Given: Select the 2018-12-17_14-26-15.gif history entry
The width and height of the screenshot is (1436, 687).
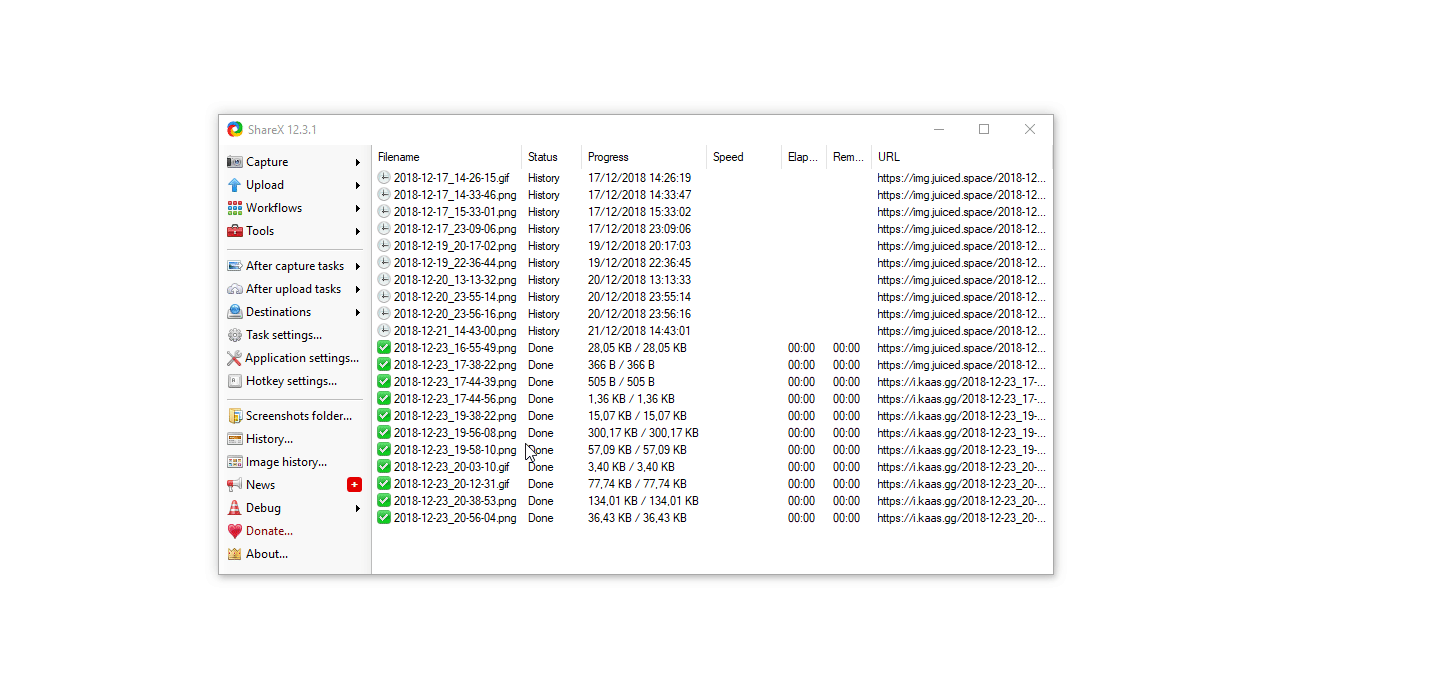Looking at the screenshot, I should [x=451, y=178].
